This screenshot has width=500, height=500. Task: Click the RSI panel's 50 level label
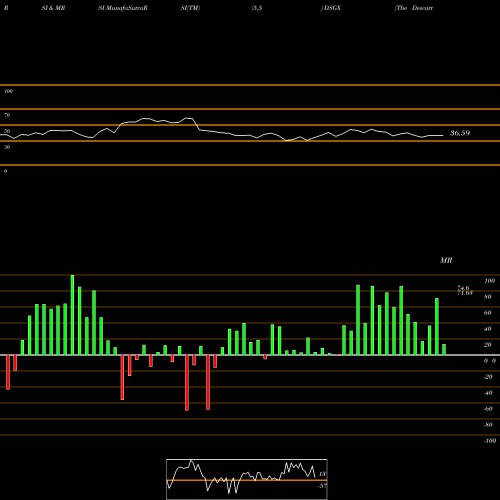7,131
